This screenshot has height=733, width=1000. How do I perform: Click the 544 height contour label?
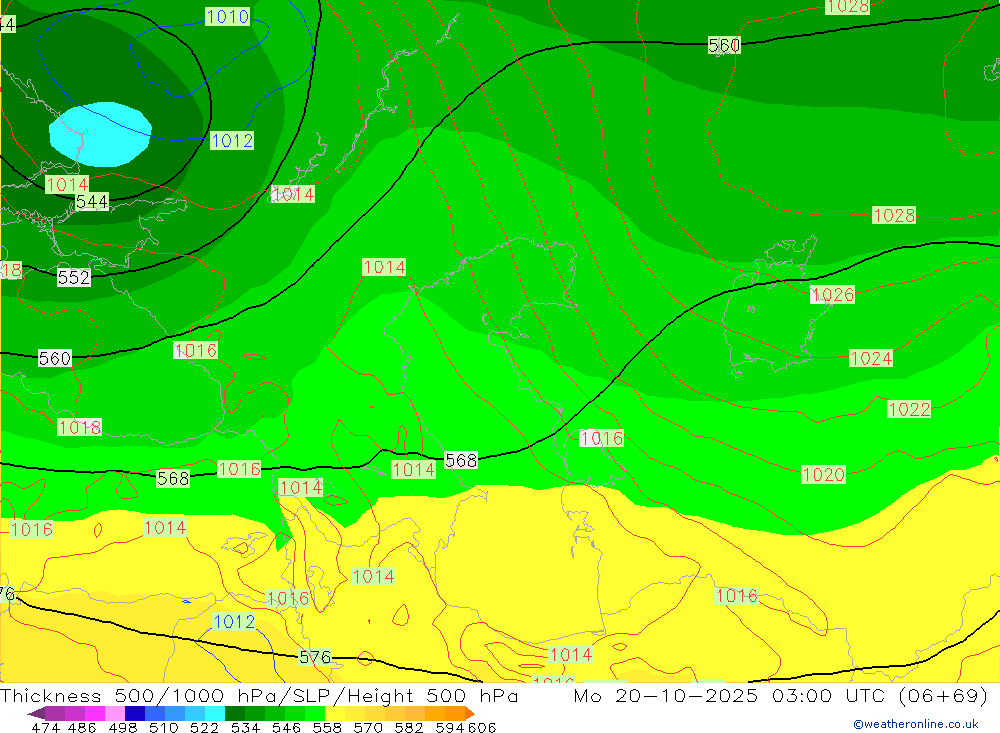92,202
